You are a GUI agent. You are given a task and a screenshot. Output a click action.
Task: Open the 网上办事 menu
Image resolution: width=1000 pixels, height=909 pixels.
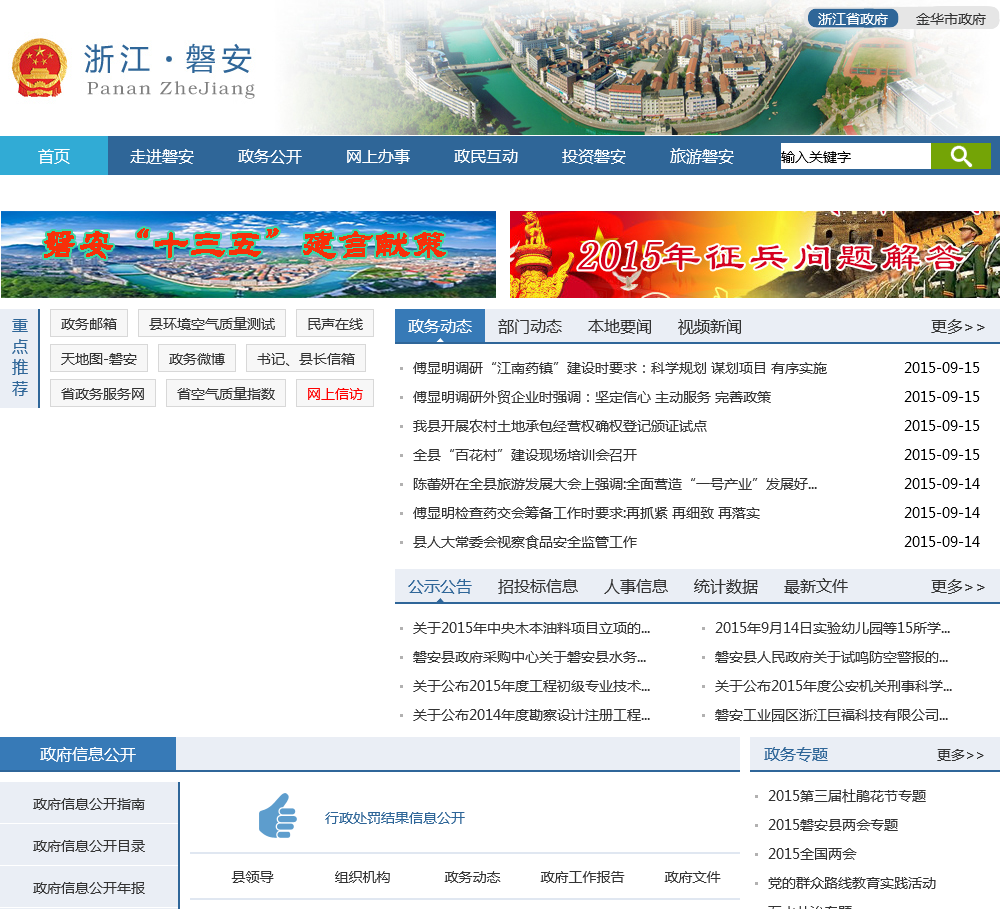tap(378, 156)
